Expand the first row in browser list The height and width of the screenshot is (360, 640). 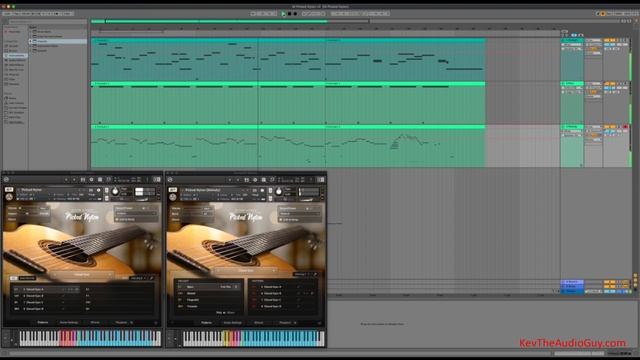point(31,31)
